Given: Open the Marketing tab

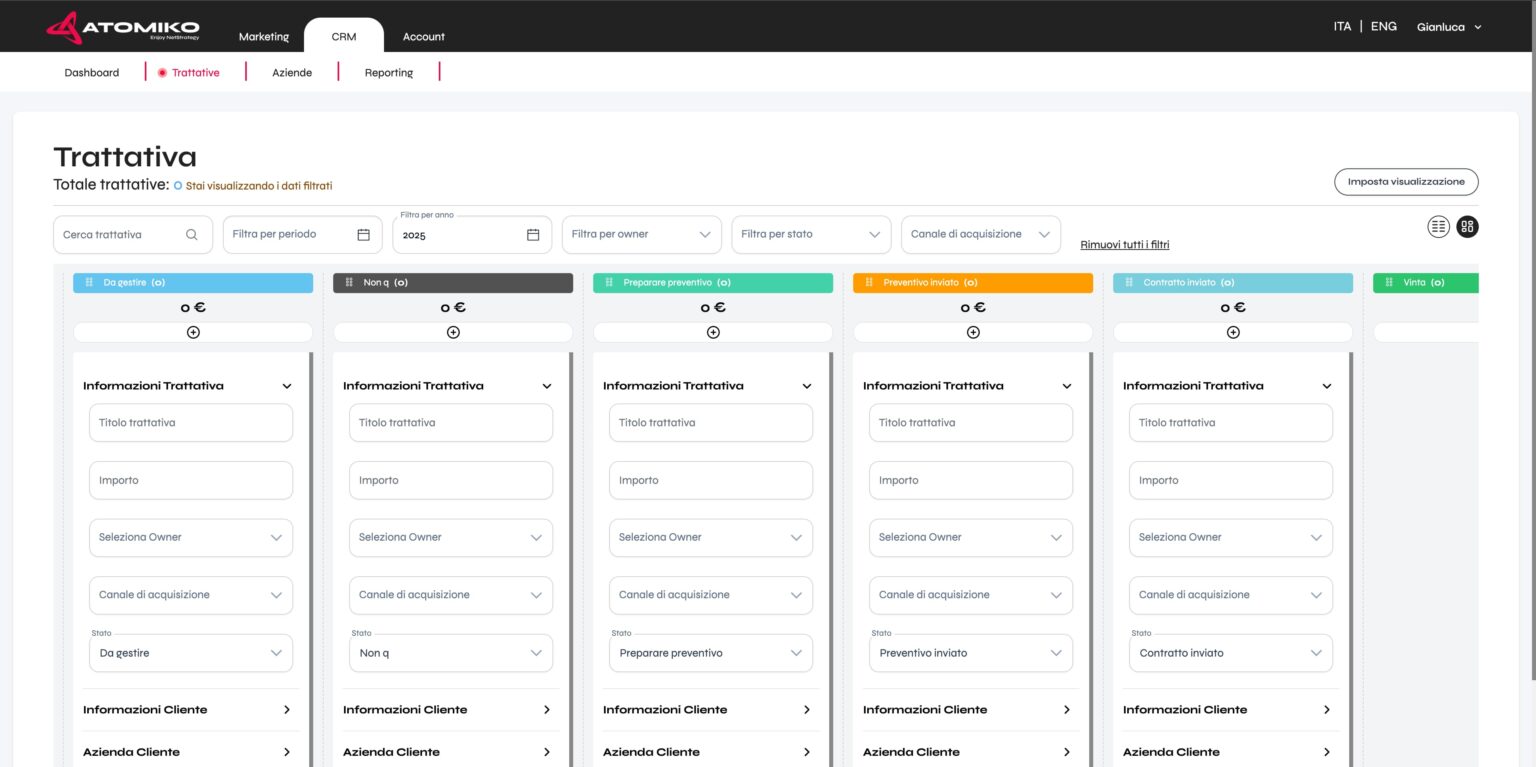Looking at the screenshot, I should [264, 37].
